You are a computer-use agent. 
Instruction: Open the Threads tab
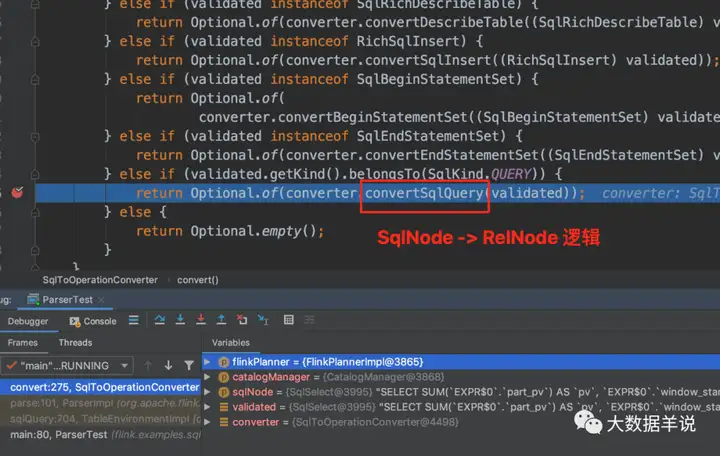[75, 343]
